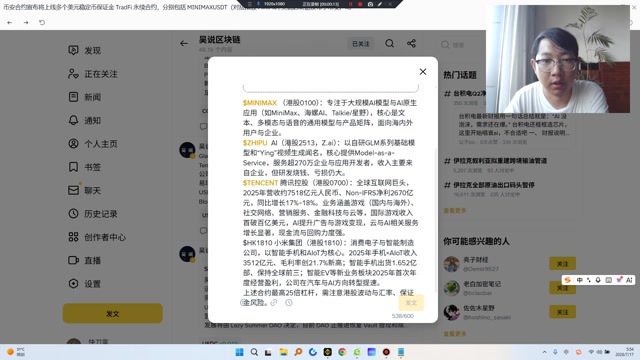Click browser back arrow
640x360 pixels.
click(x=10, y=22)
